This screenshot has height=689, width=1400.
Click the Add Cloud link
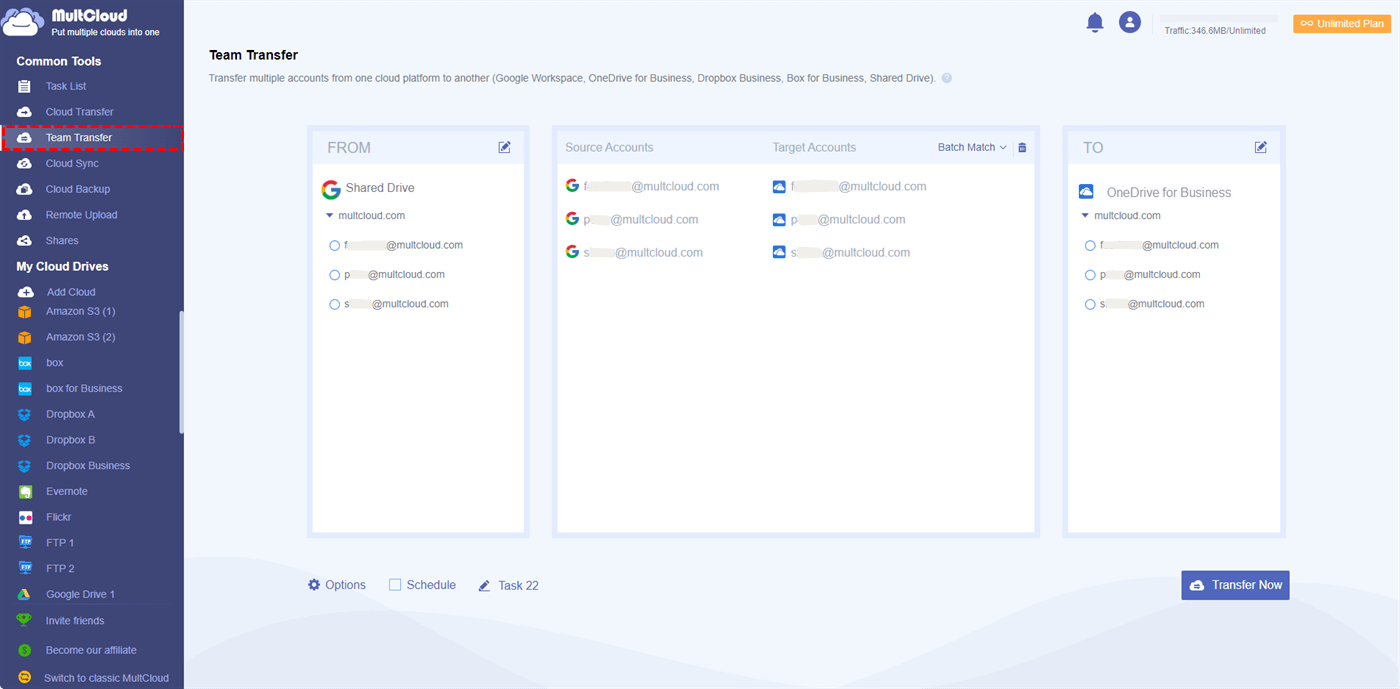[x=71, y=292]
